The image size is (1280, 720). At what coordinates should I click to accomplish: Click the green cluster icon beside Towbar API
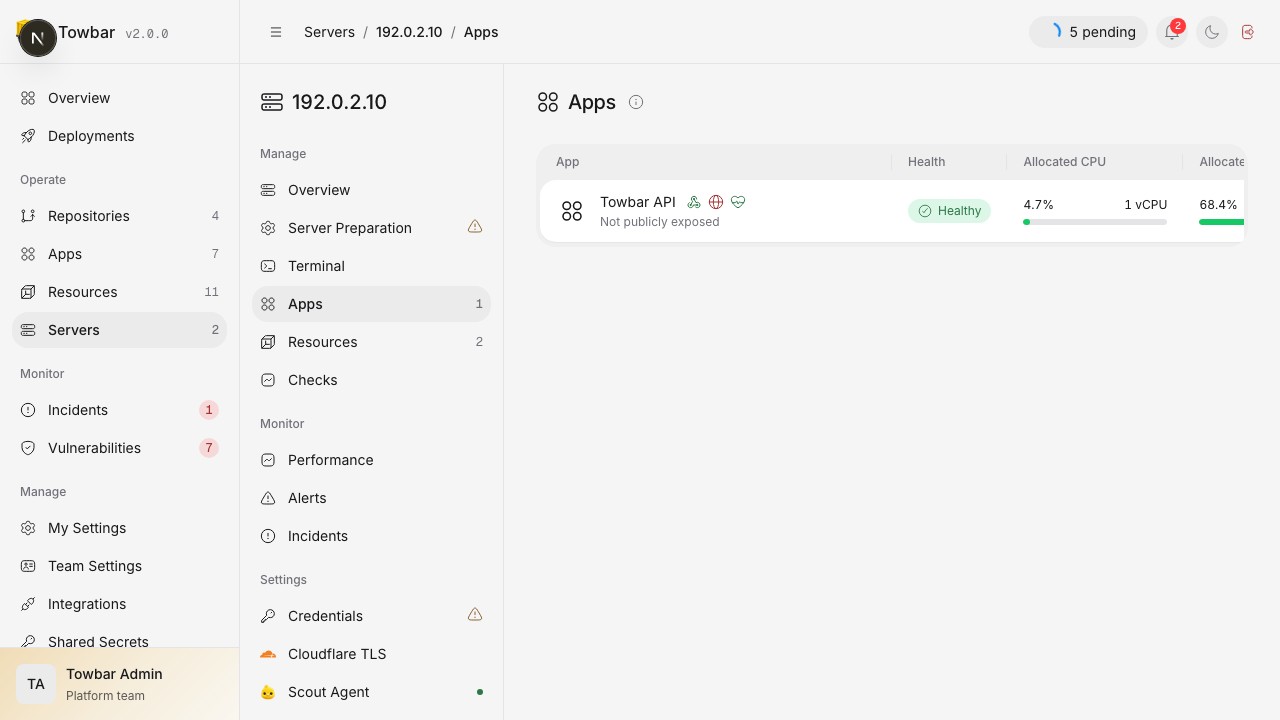click(694, 202)
